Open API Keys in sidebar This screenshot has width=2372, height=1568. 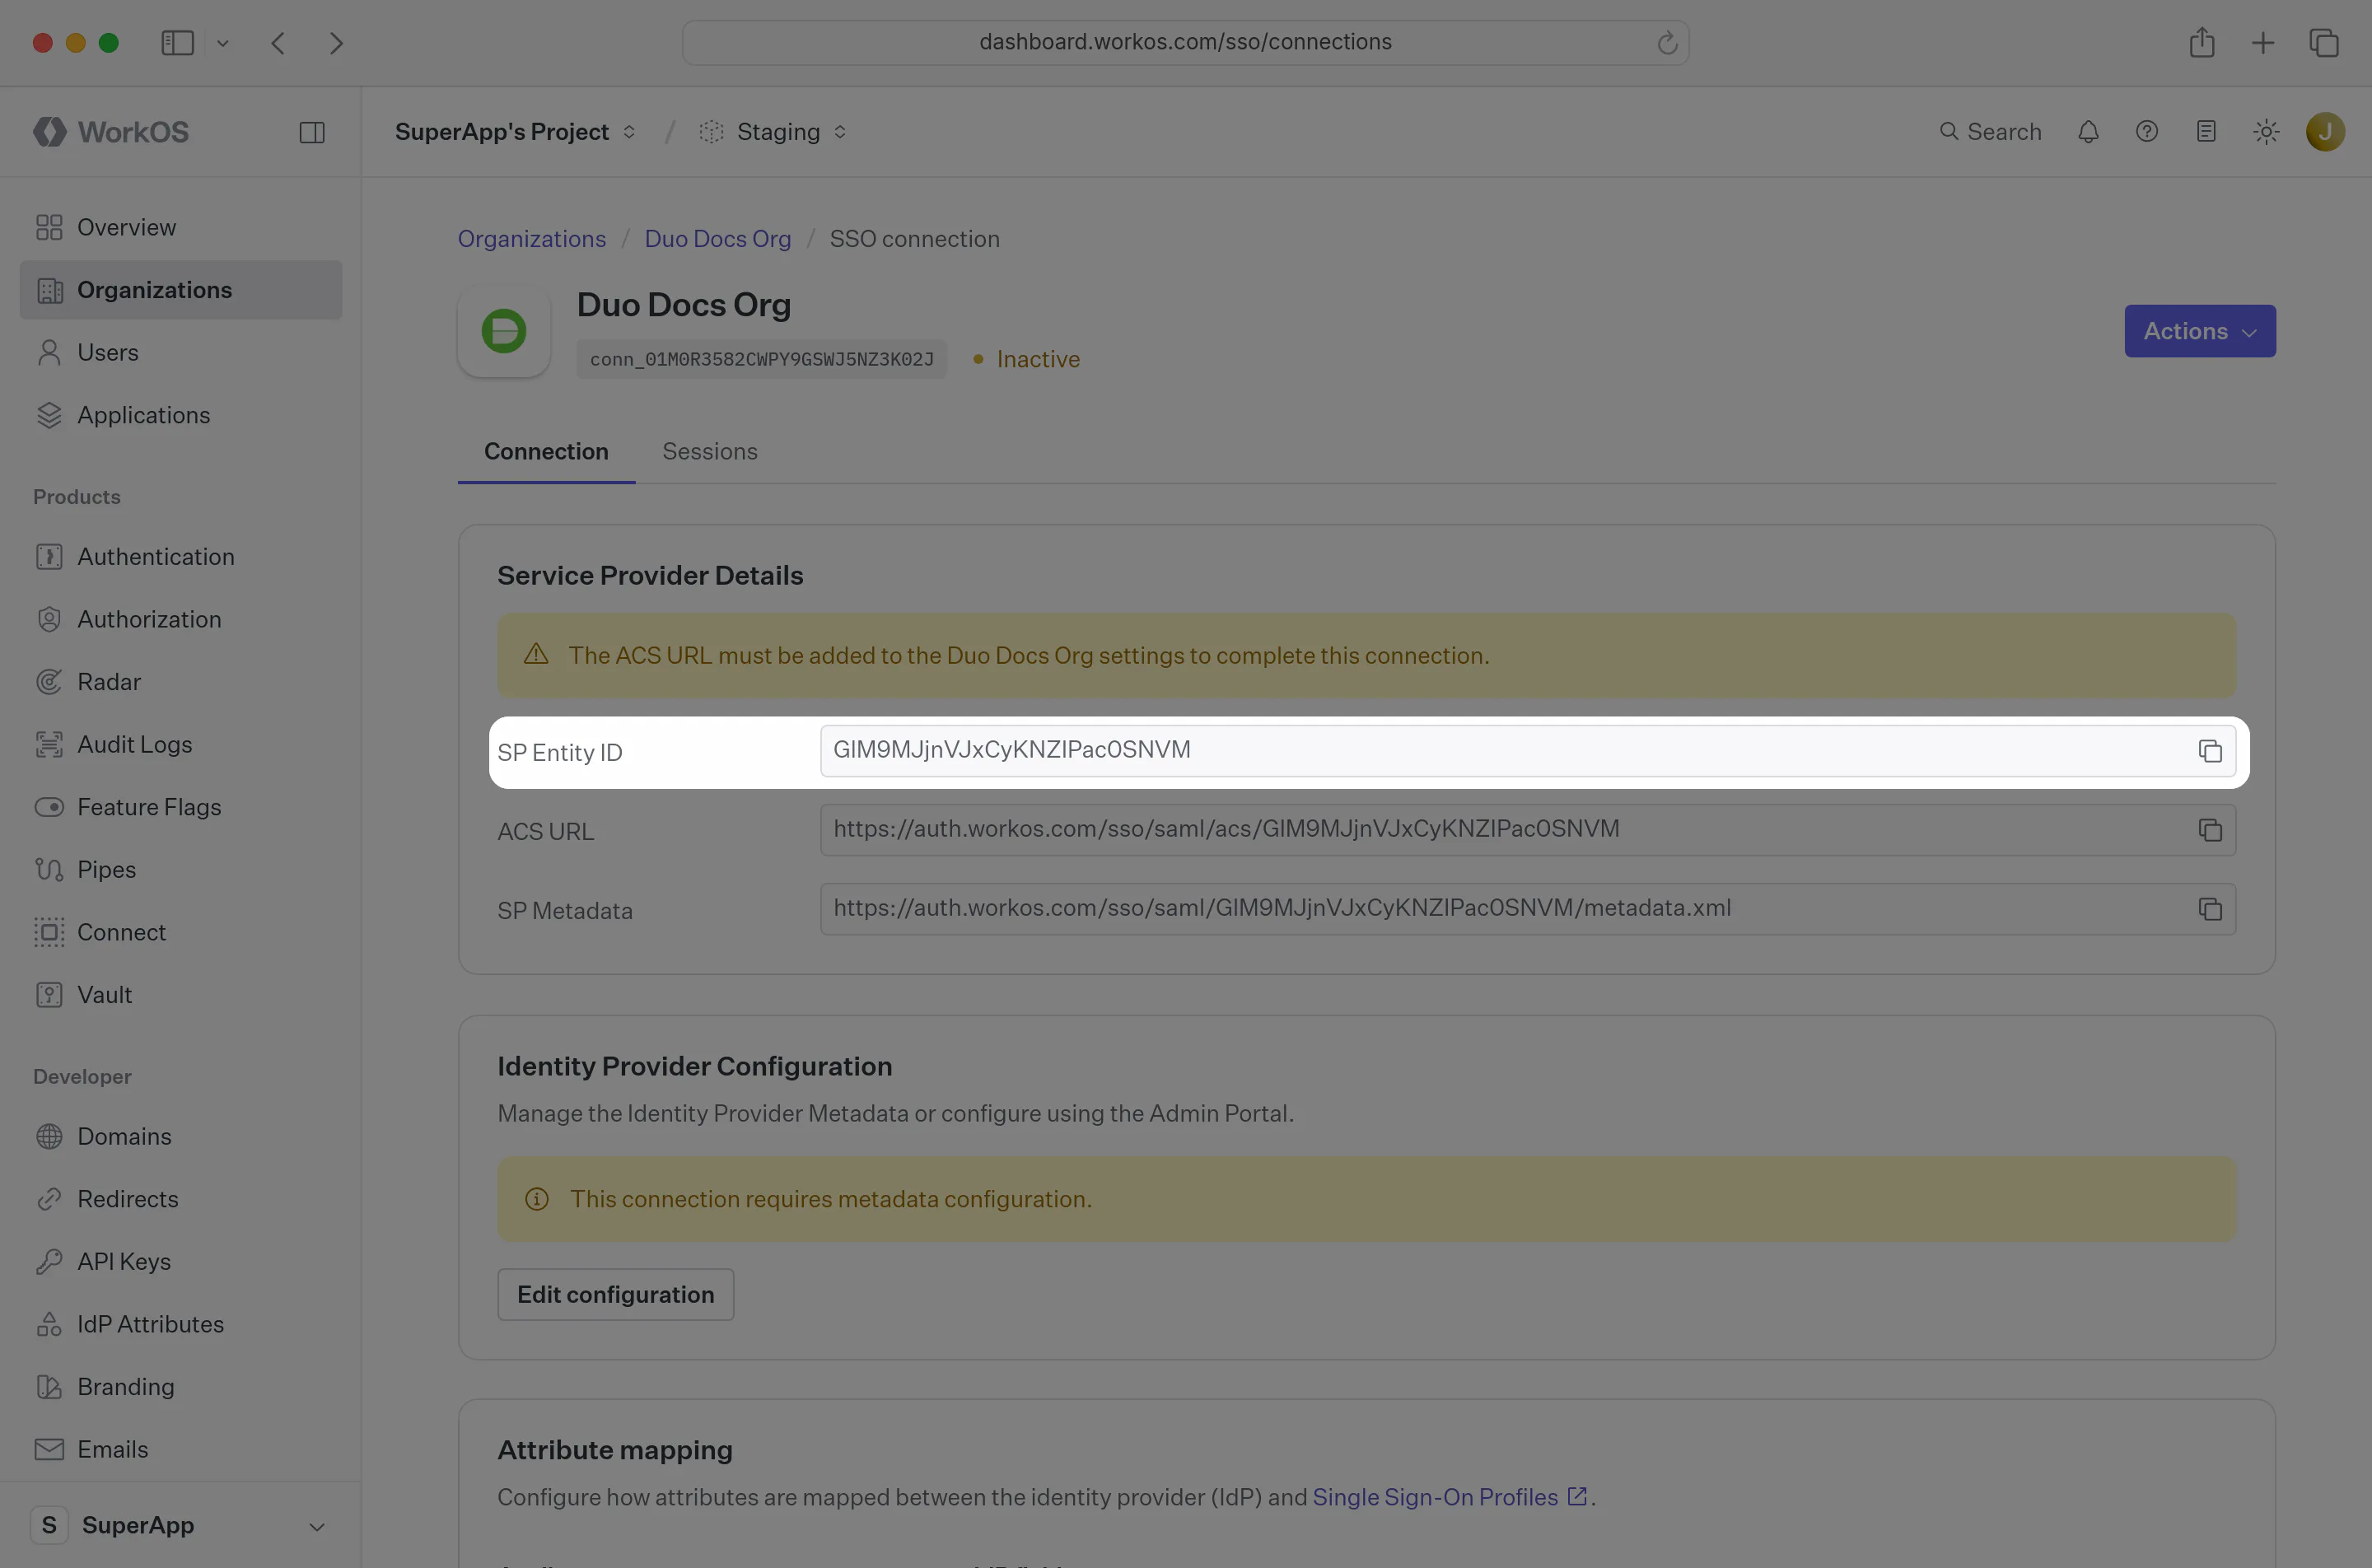pyautogui.click(x=181, y=1262)
